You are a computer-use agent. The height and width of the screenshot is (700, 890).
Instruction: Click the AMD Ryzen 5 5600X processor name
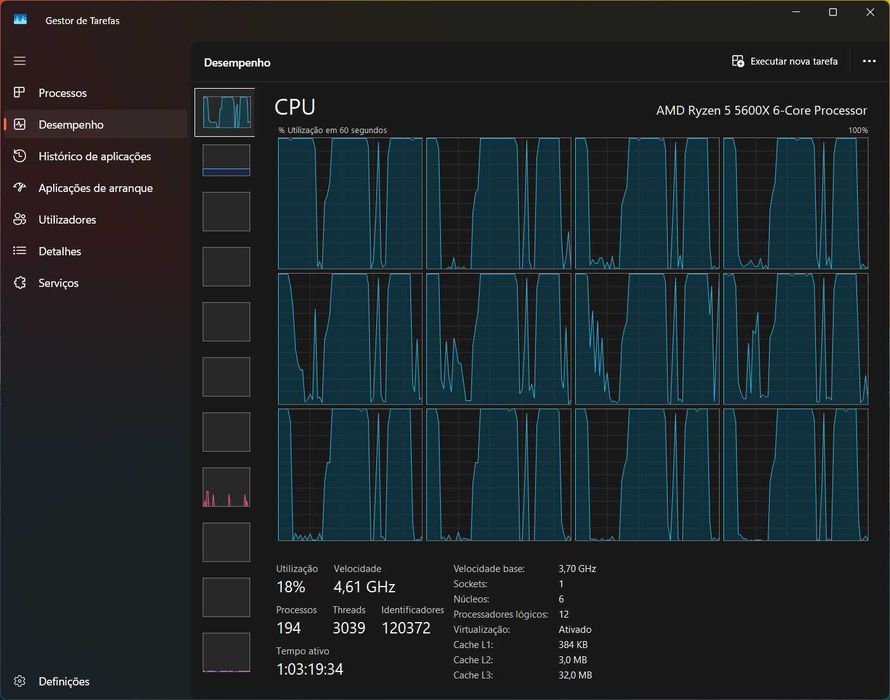[x=761, y=110]
